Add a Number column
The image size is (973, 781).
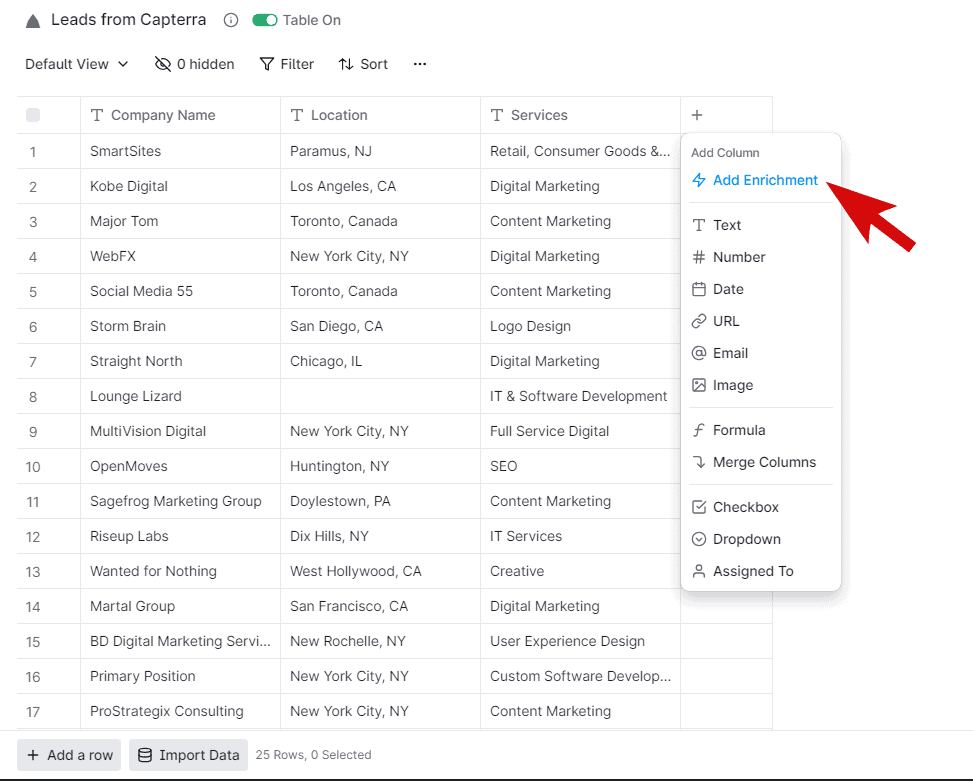761,257
